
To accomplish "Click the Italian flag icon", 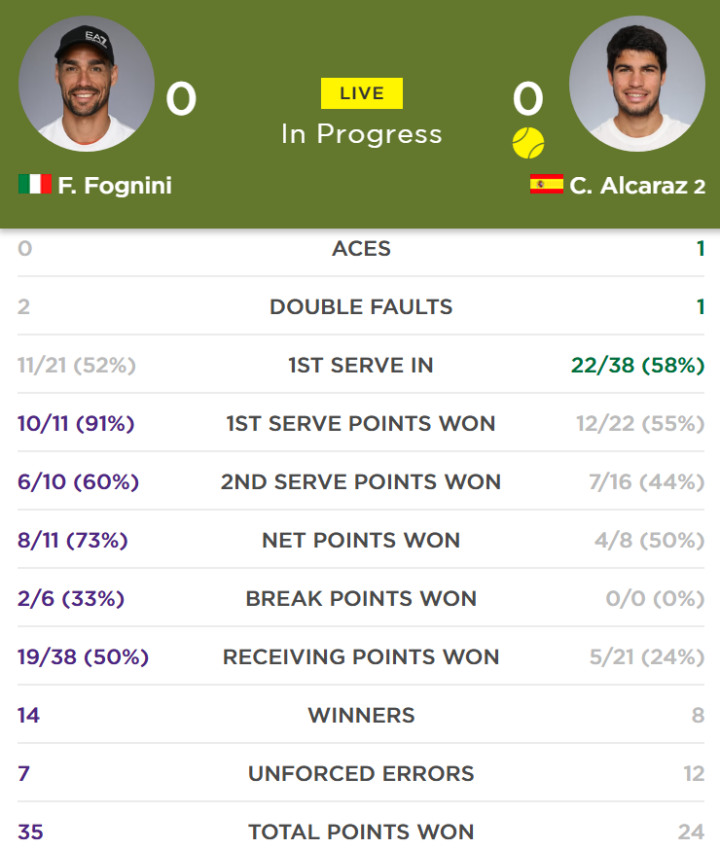I will coord(35,184).
